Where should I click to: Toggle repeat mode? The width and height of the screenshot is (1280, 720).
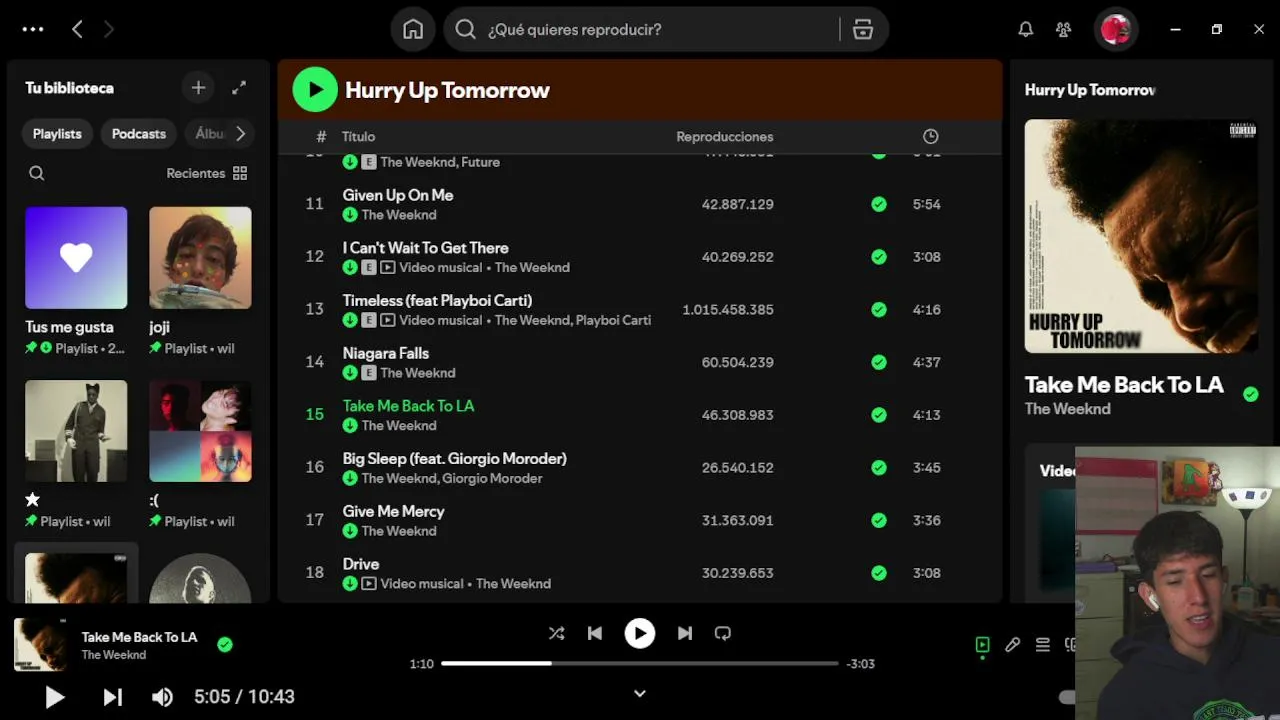point(723,633)
